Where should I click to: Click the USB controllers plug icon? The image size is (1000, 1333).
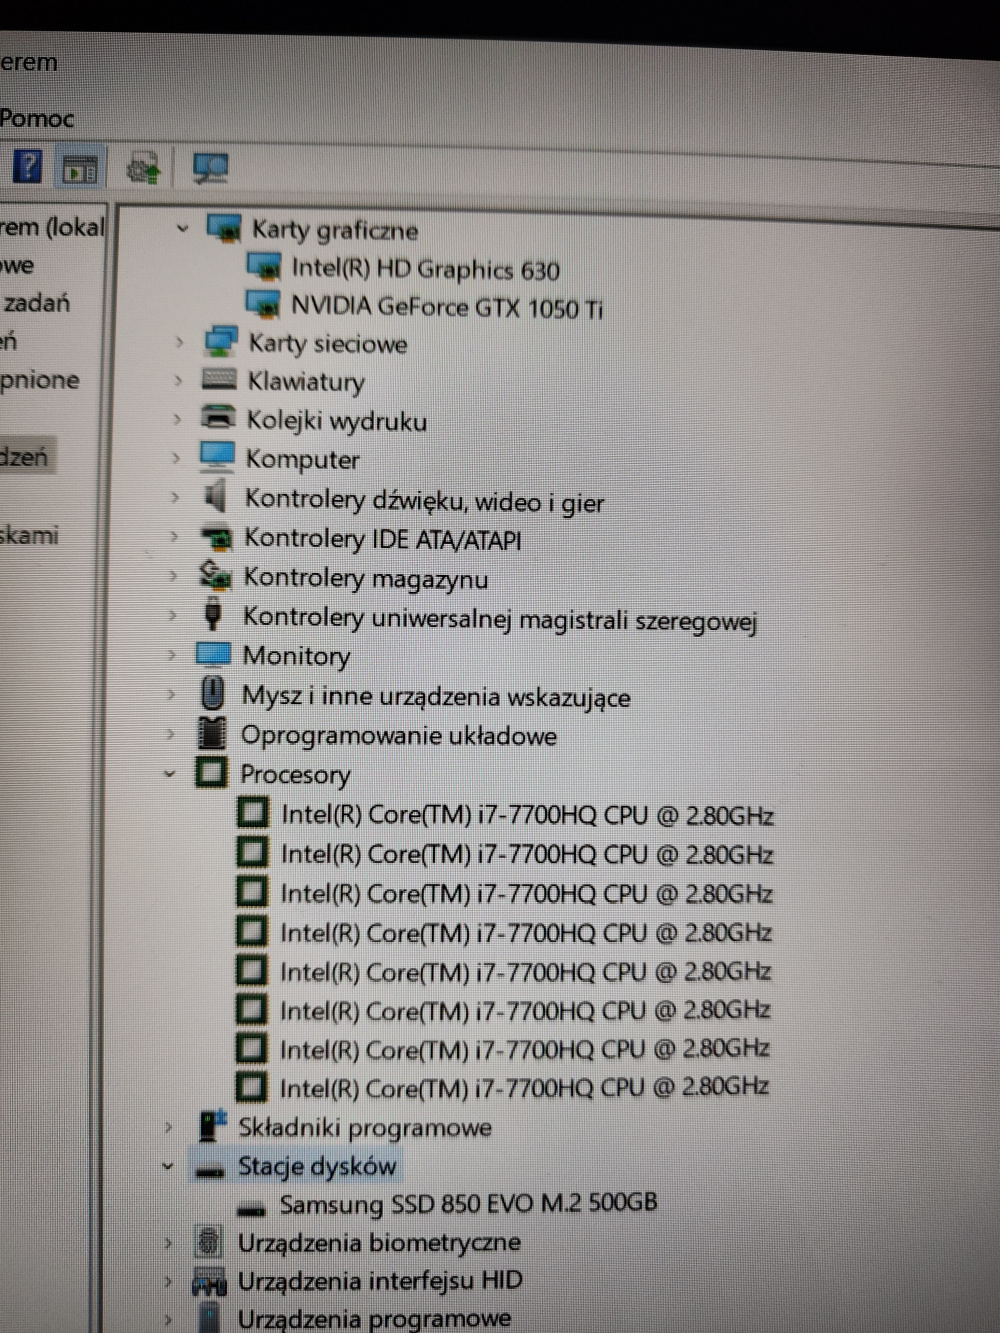coord(212,614)
